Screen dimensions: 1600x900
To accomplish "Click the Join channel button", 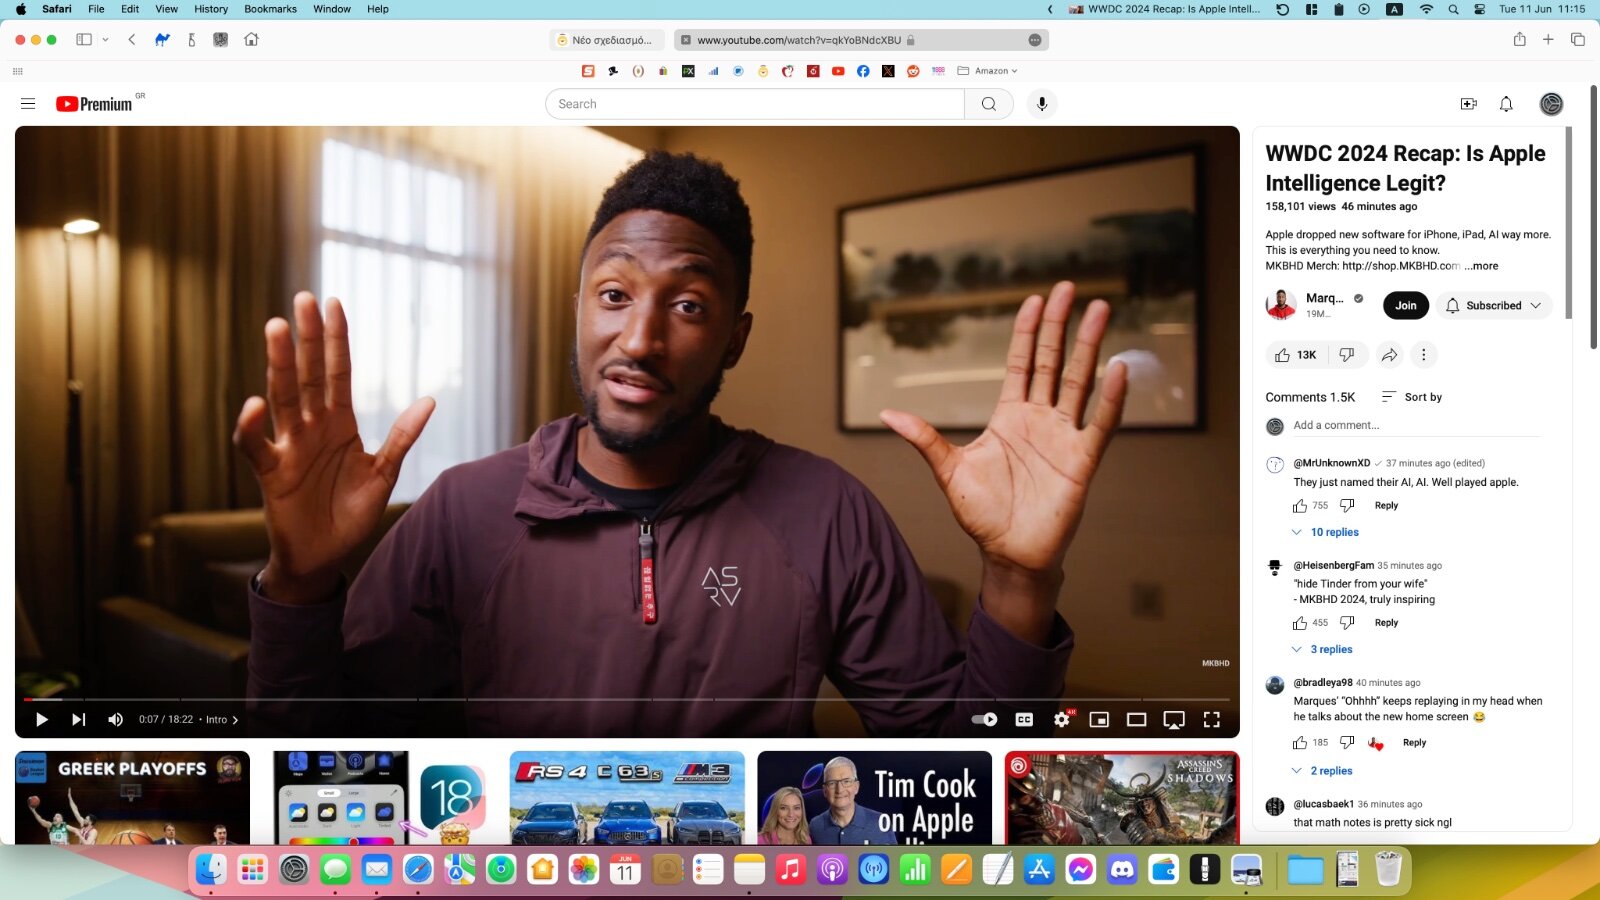I will pyautogui.click(x=1406, y=306).
